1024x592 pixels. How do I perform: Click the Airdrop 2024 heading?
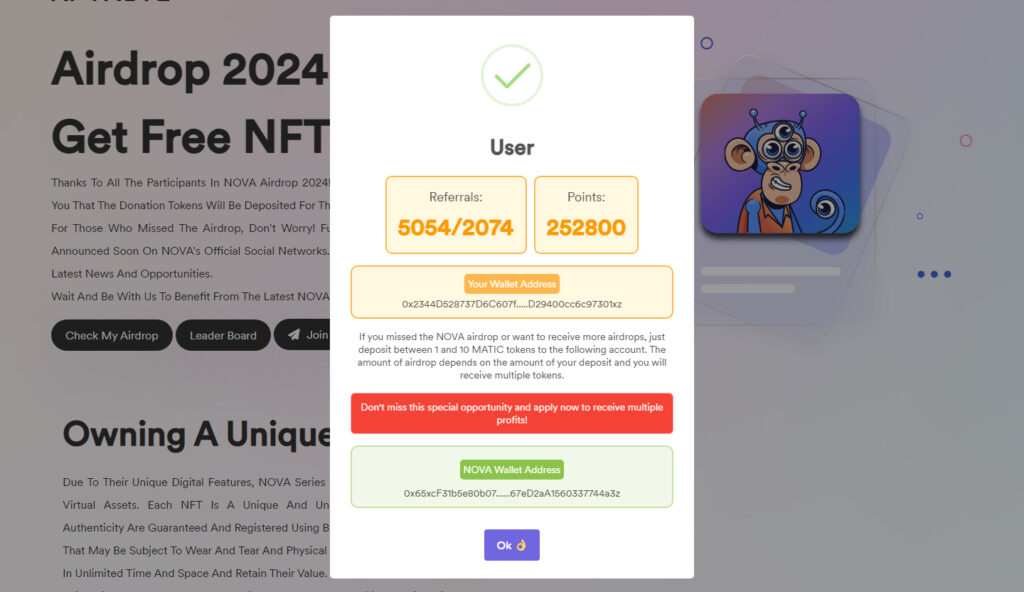pos(189,69)
